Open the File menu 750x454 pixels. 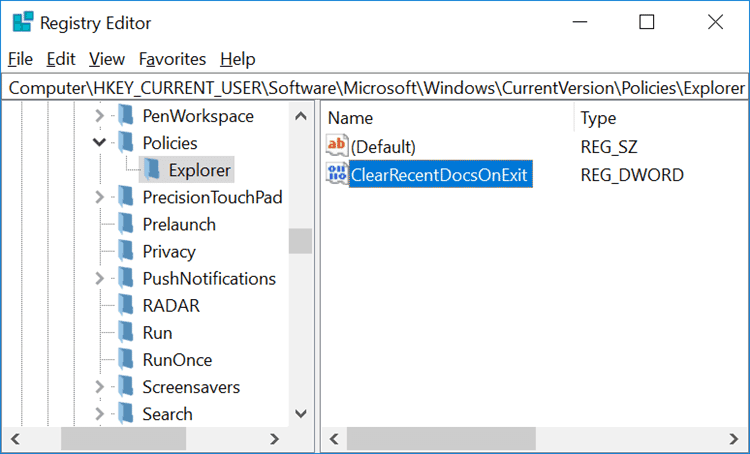pyautogui.click(x=20, y=59)
